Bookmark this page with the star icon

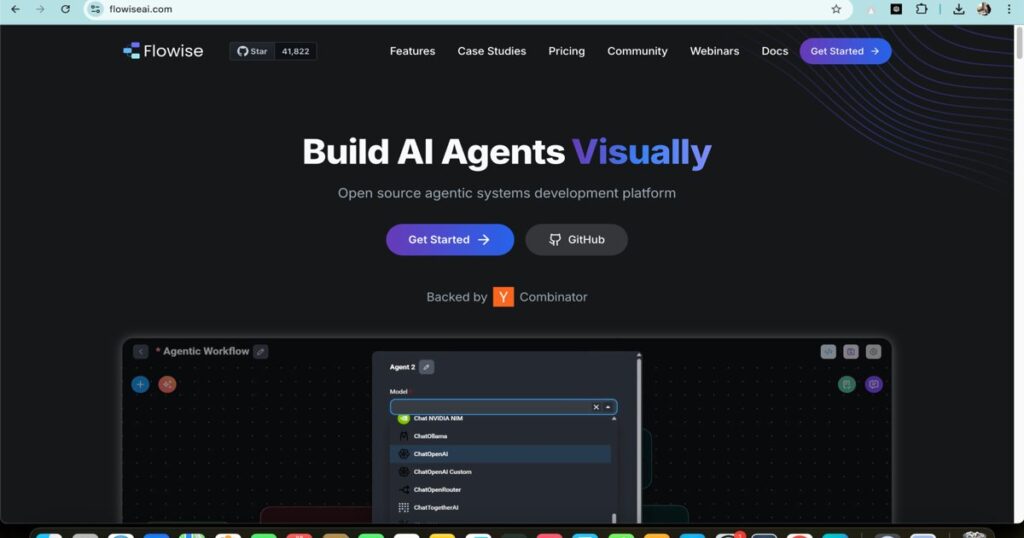pos(836,9)
